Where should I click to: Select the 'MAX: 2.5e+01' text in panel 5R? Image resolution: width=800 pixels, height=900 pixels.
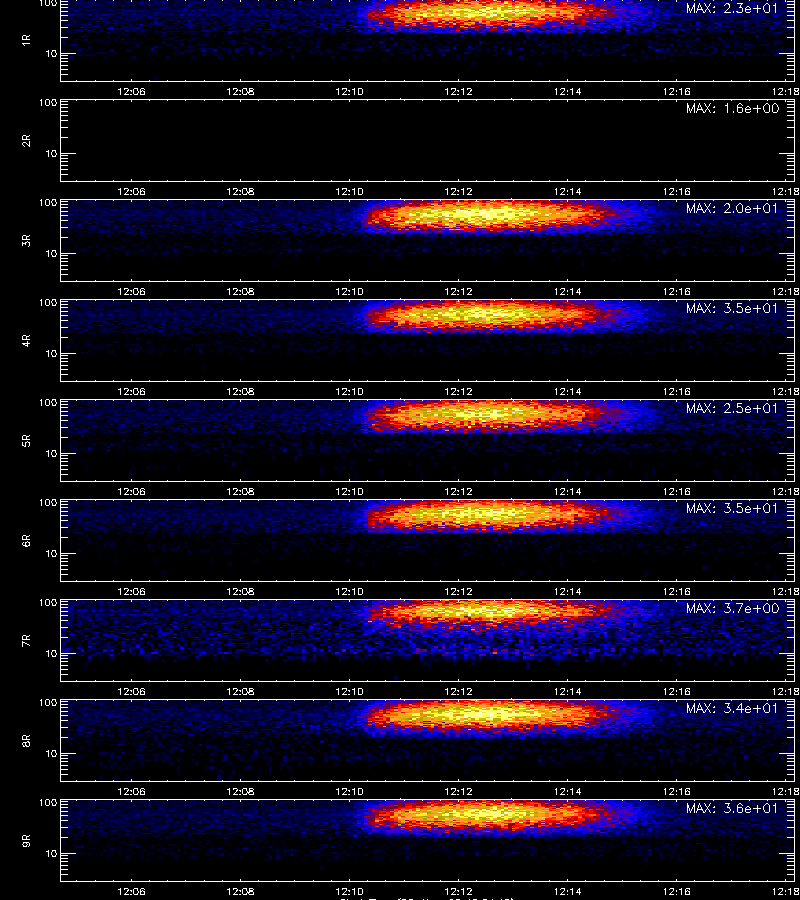click(x=732, y=408)
